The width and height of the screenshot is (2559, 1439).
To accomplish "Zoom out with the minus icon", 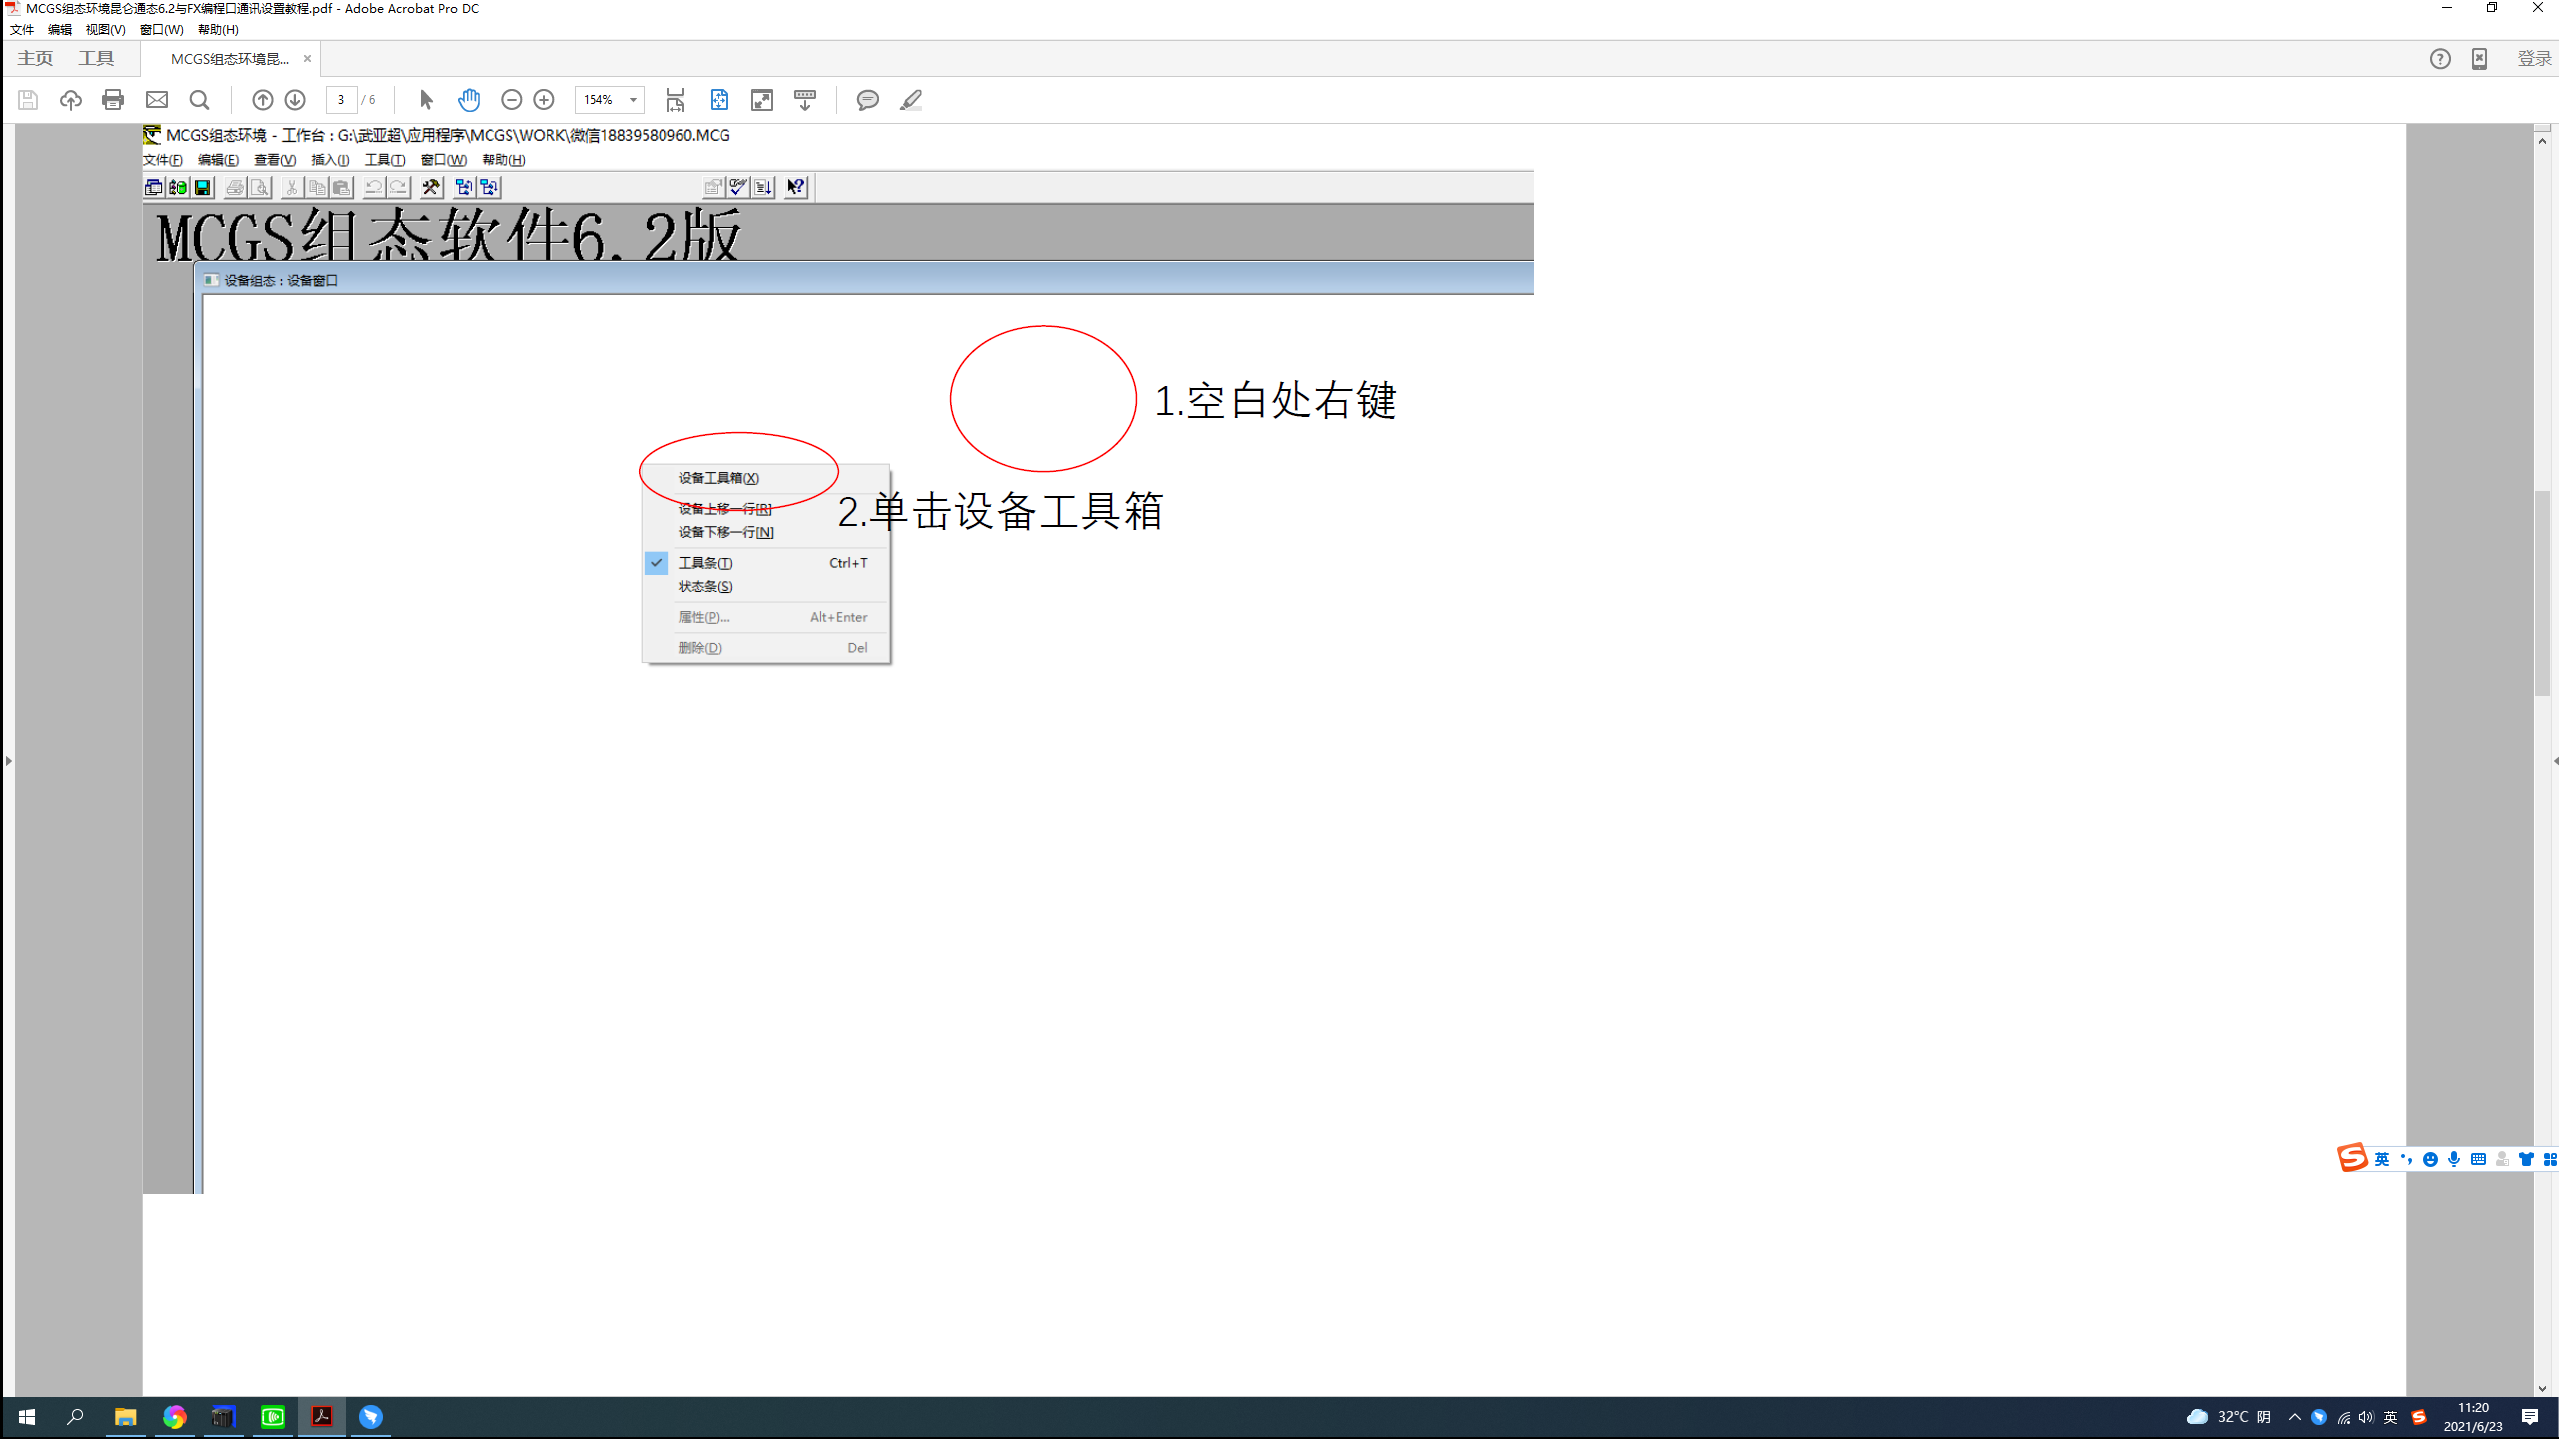I will pyautogui.click(x=511, y=100).
